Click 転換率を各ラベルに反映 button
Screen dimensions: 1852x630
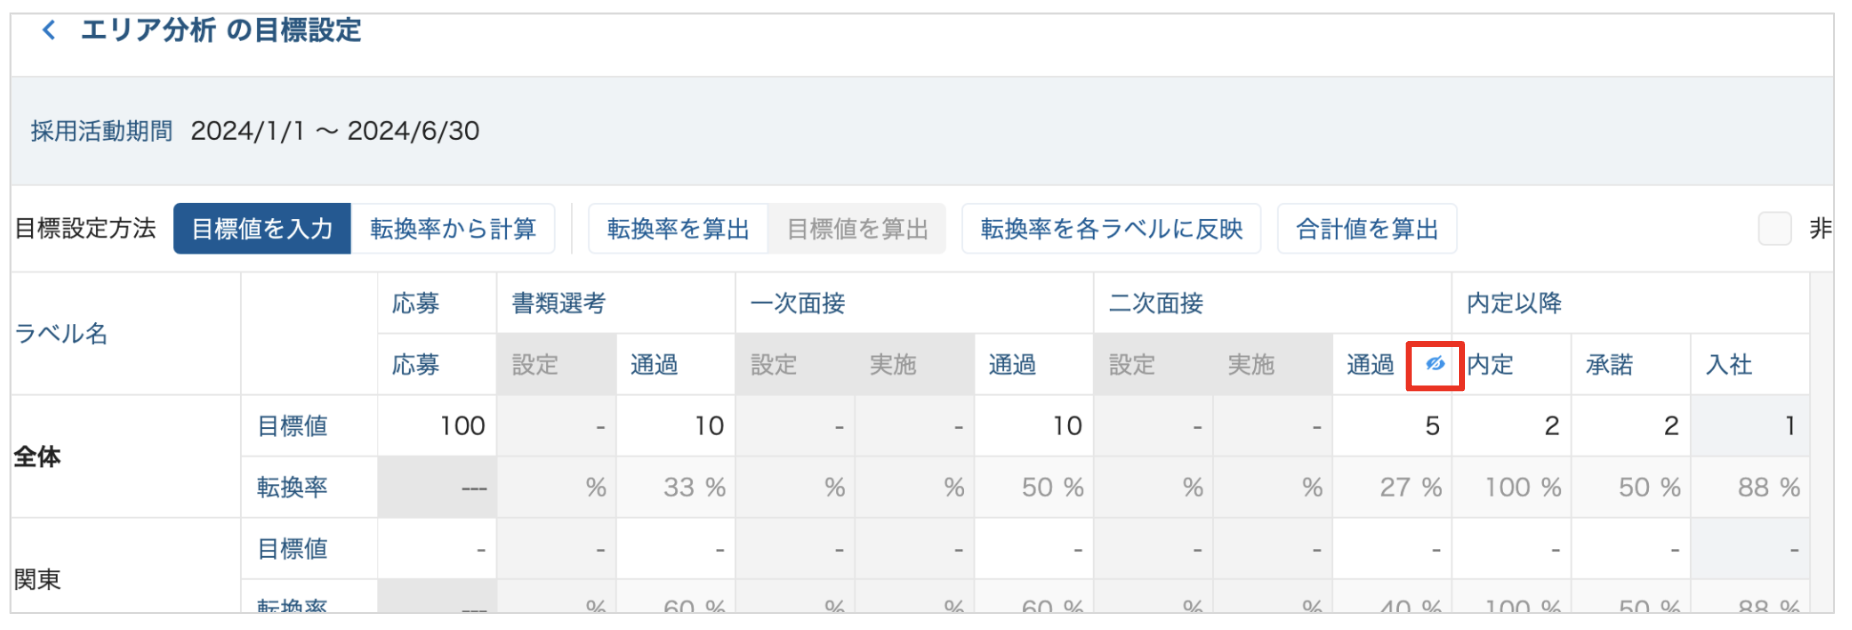[x=1111, y=229]
